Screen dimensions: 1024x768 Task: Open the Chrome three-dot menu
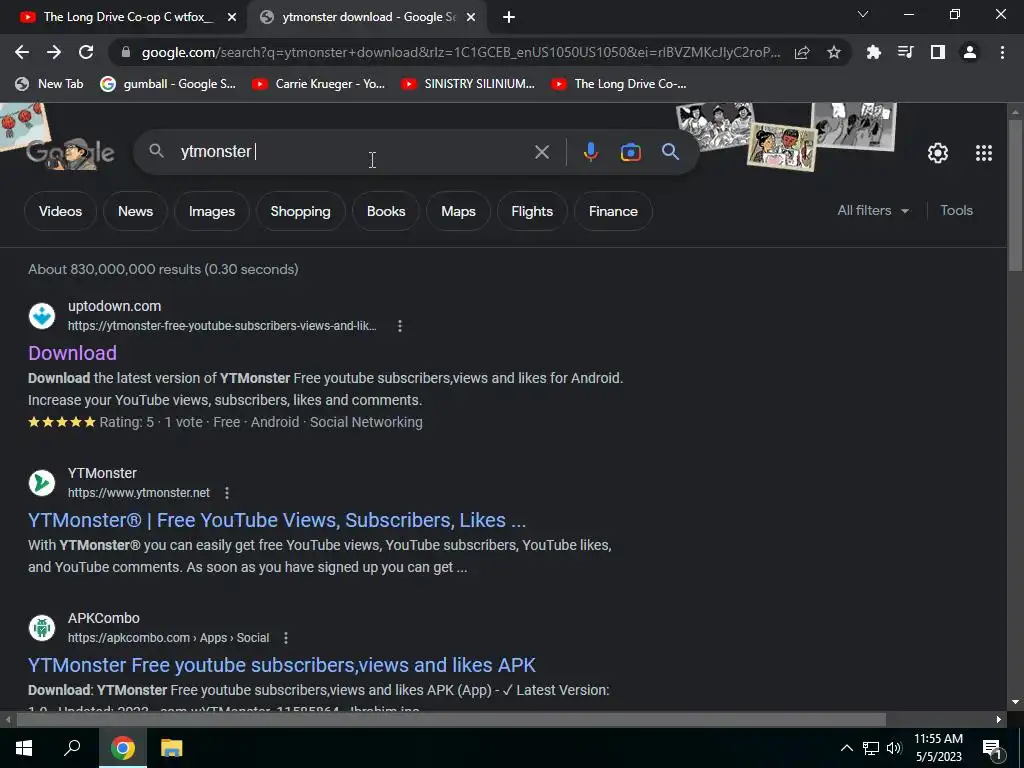(1002, 52)
